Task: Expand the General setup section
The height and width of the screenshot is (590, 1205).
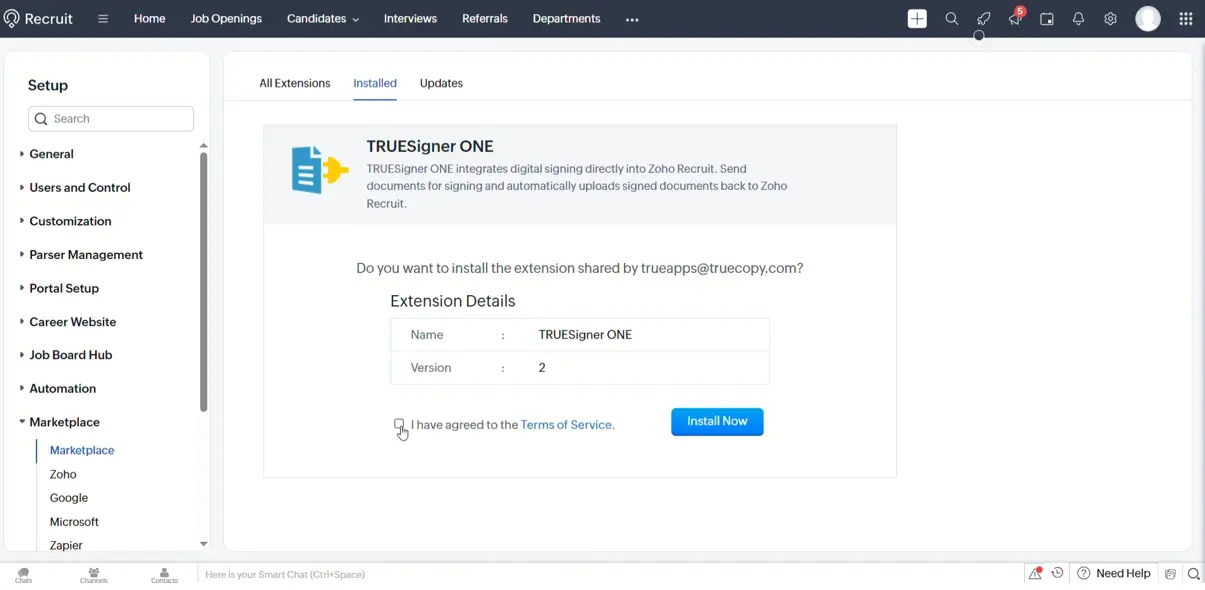Action: (x=46, y=154)
